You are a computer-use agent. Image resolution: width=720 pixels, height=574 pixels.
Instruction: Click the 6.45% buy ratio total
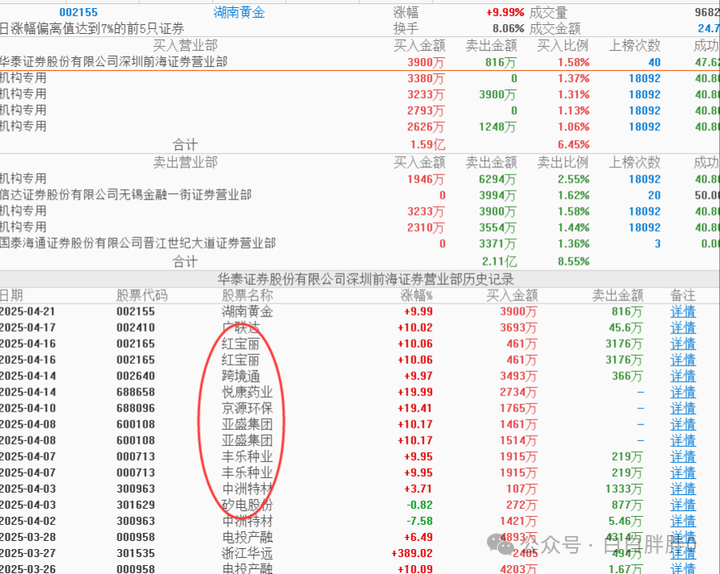(x=574, y=145)
